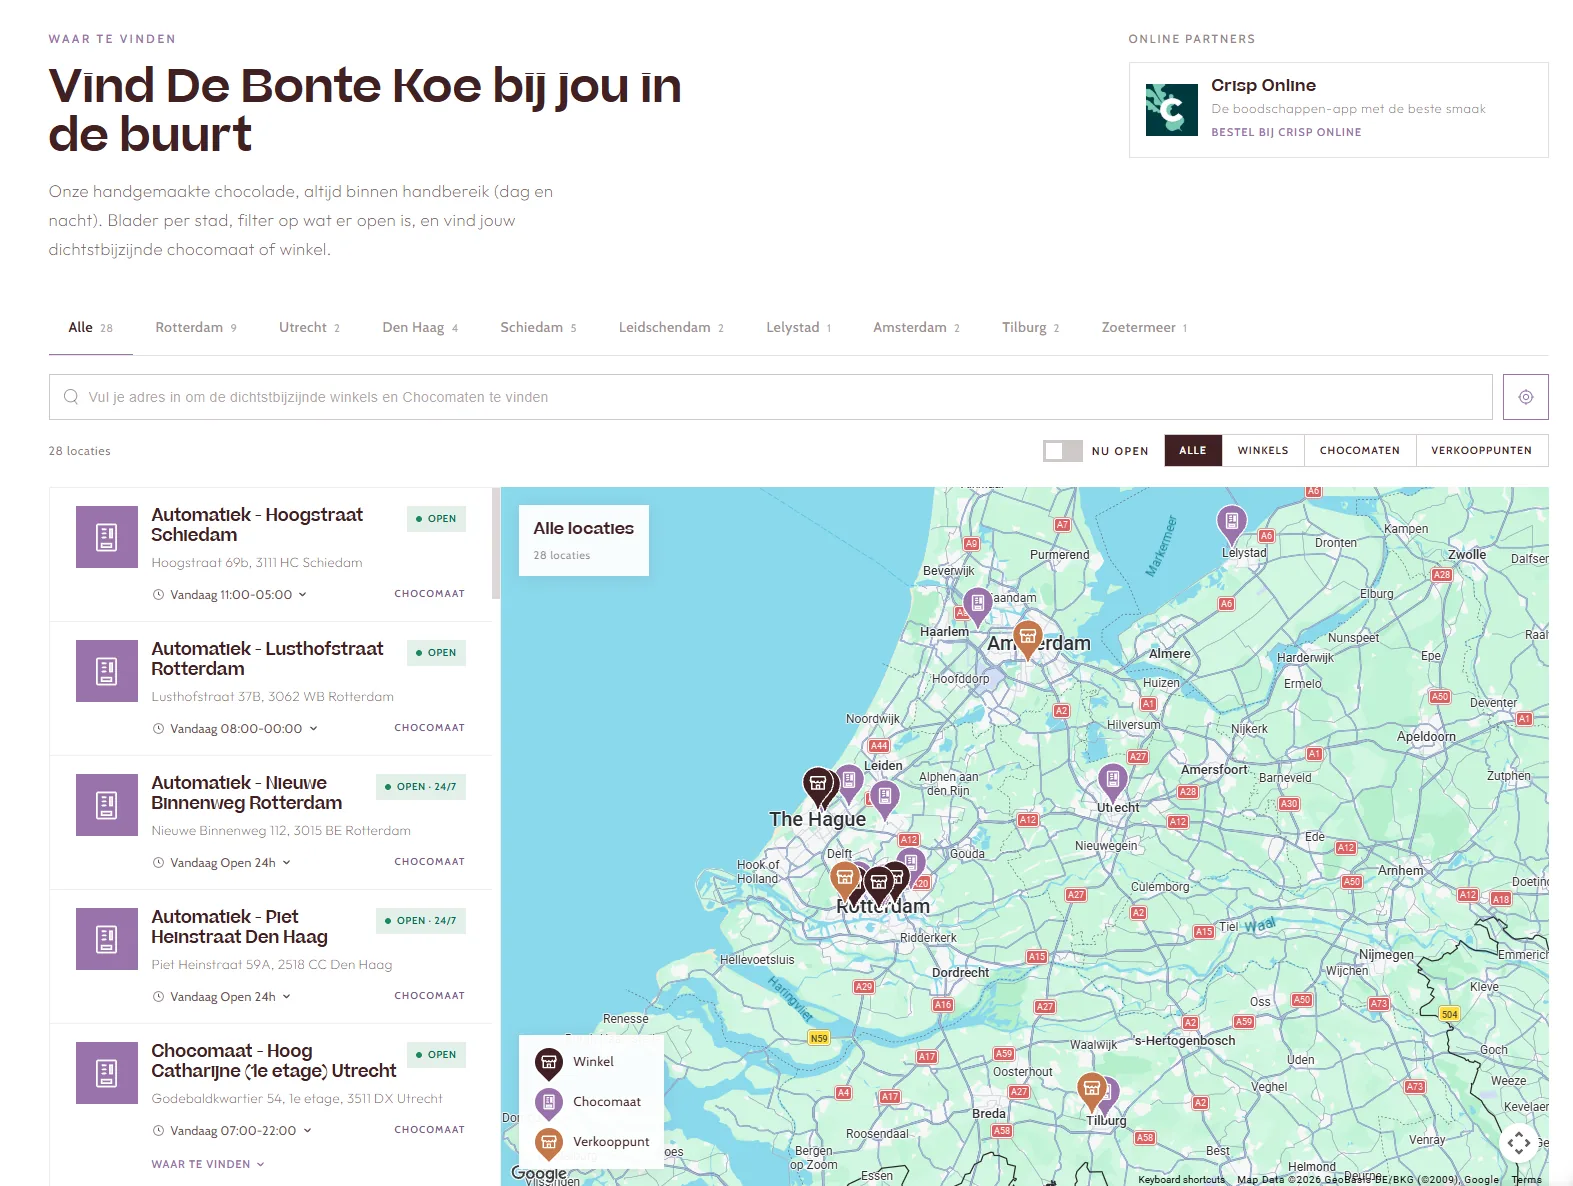The height and width of the screenshot is (1186, 1573).
Task: Open the Den Haag tab
Action: [x=420, y=327]
